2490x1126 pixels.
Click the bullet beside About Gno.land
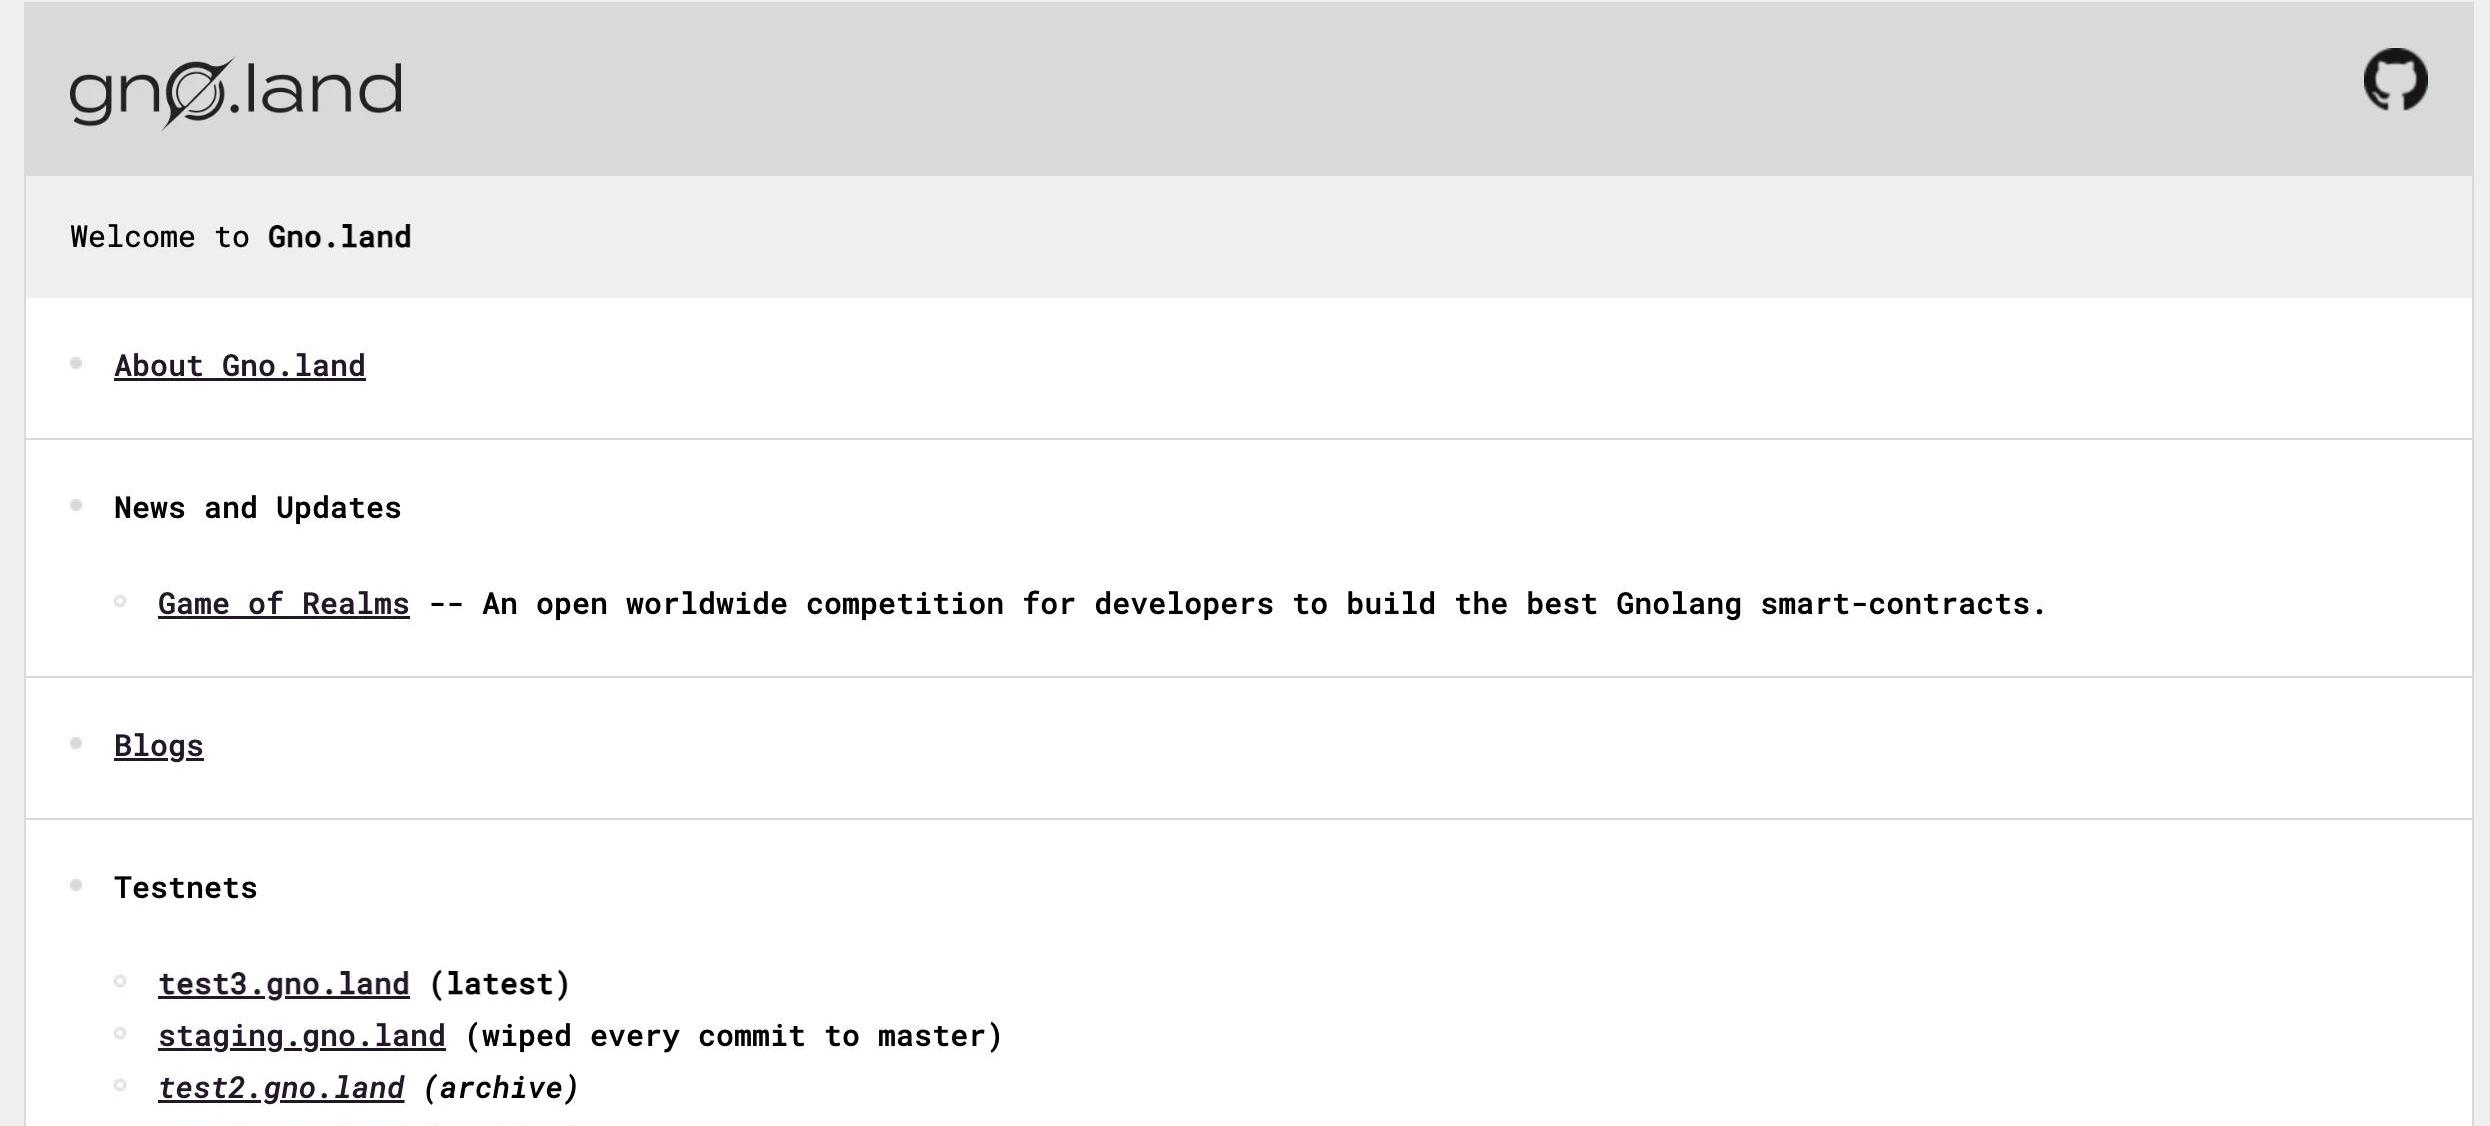(x=76, y=363)
